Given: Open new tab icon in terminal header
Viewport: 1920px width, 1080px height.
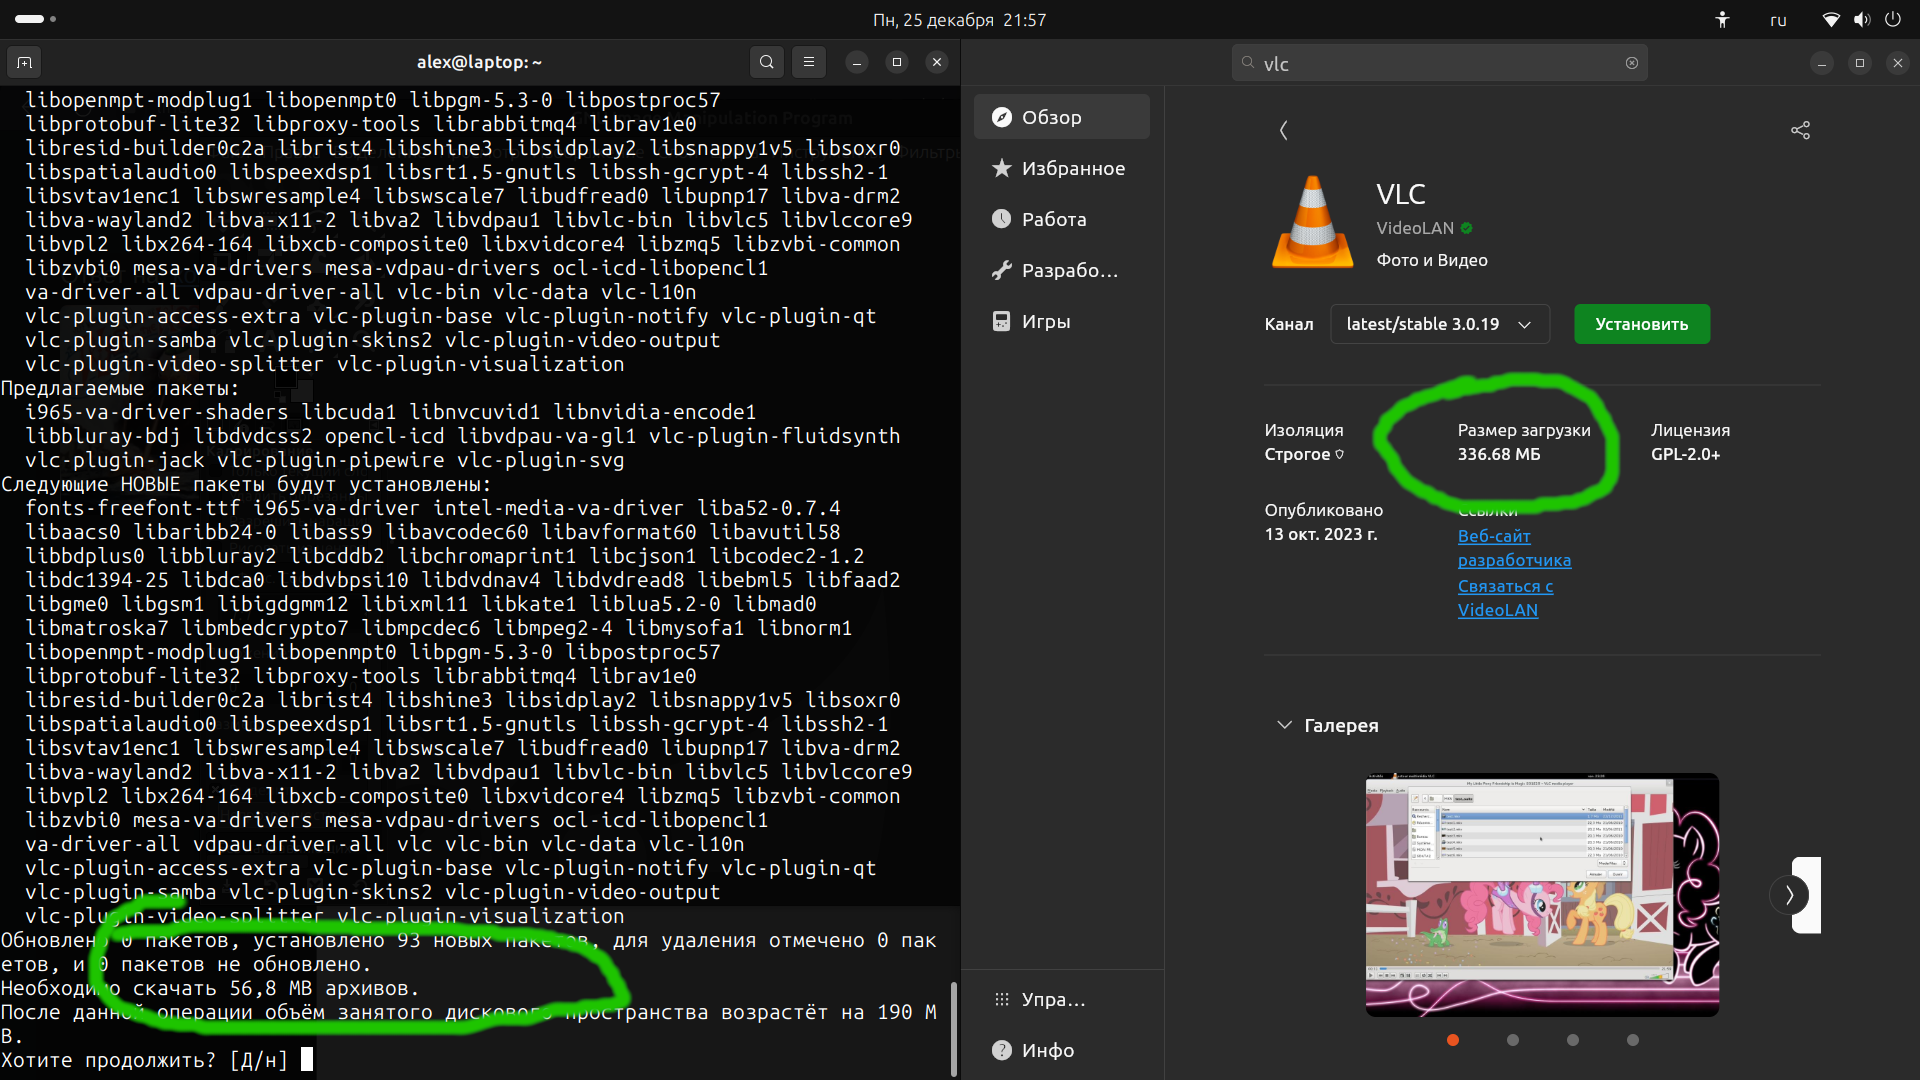Looking at the screenshot, I should tap(25, 62).
